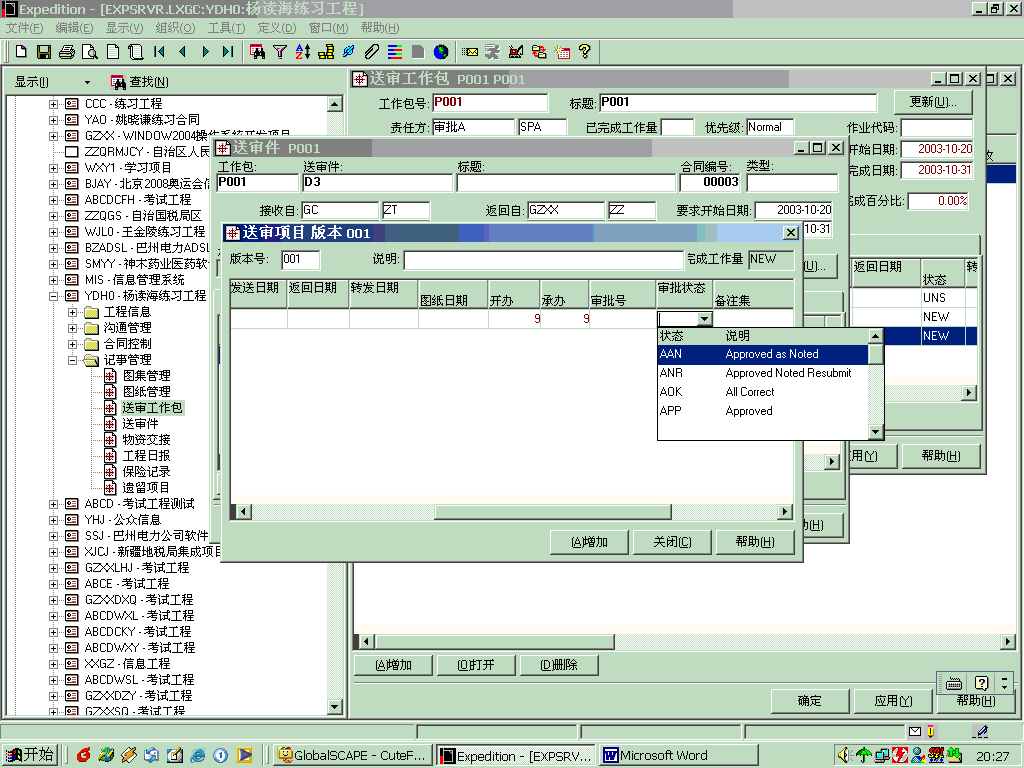Select APP Approved status

763,411
